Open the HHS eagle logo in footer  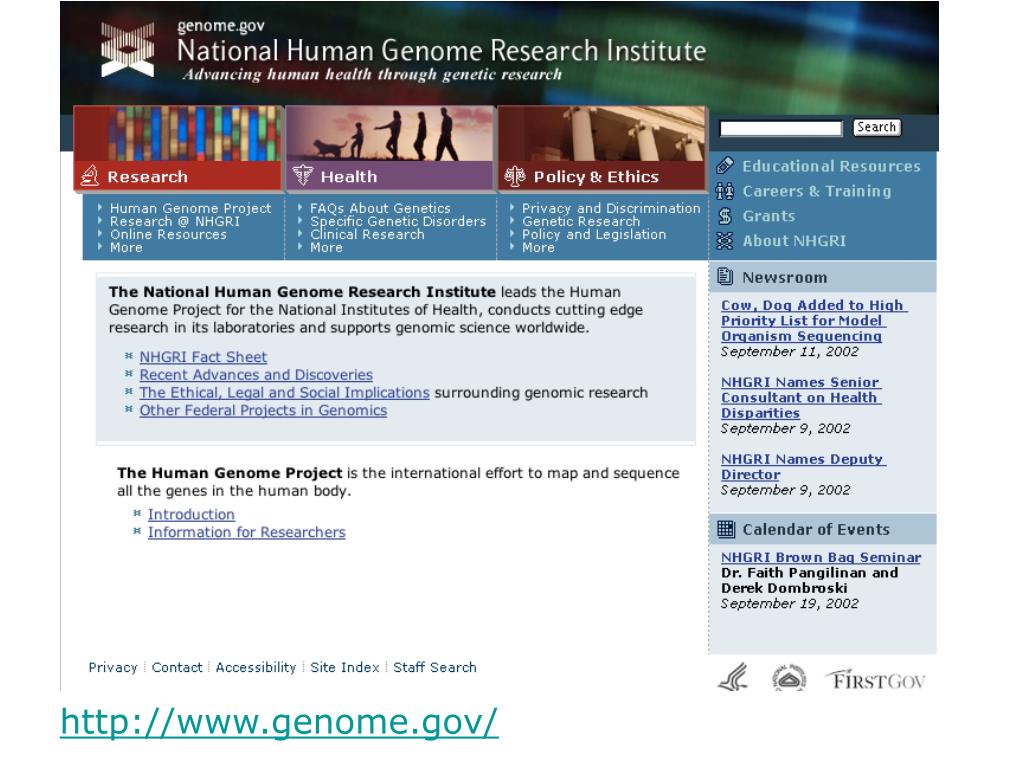pos(733,679)
